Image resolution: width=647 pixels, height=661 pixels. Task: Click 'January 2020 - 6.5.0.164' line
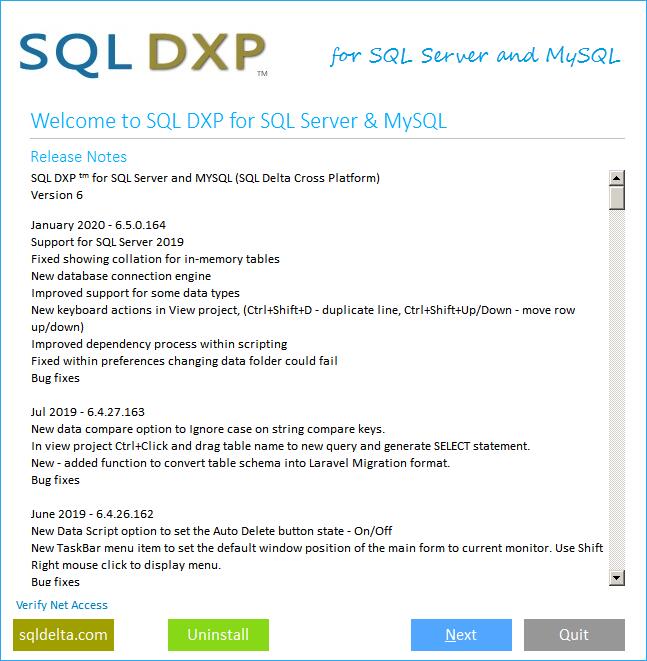pyautogui.click(x=98, y=225)
